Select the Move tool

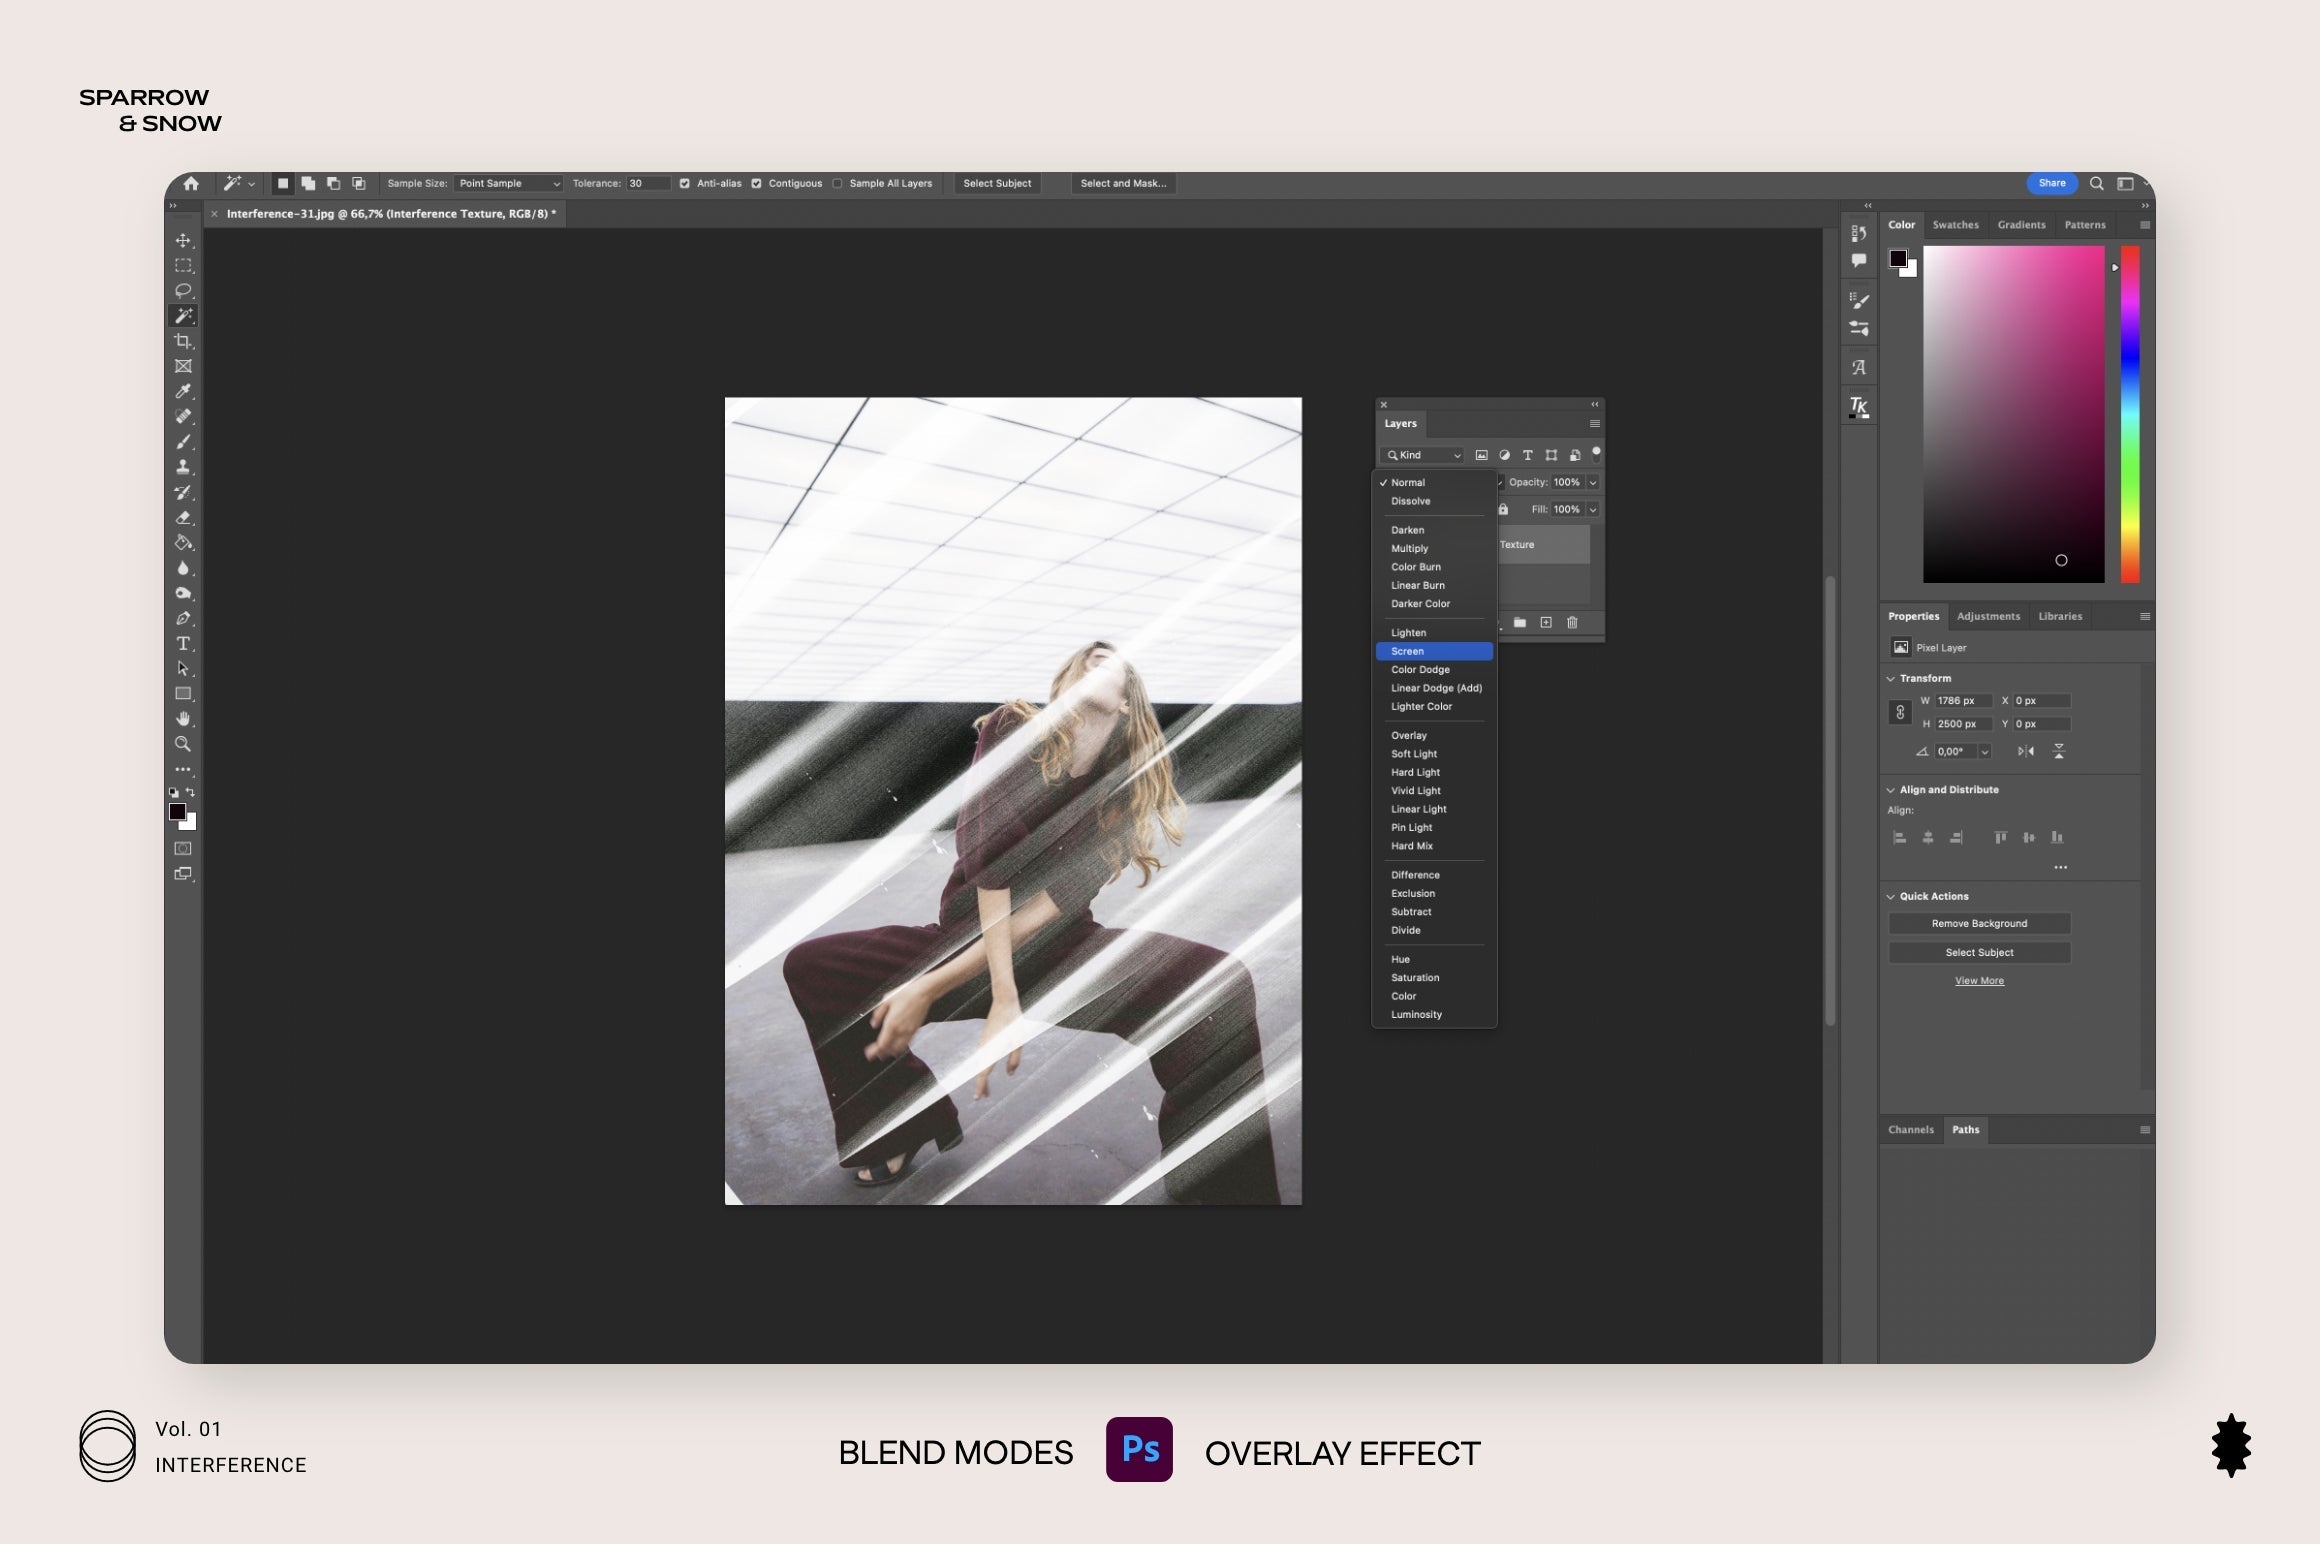(x=183, y=240)
